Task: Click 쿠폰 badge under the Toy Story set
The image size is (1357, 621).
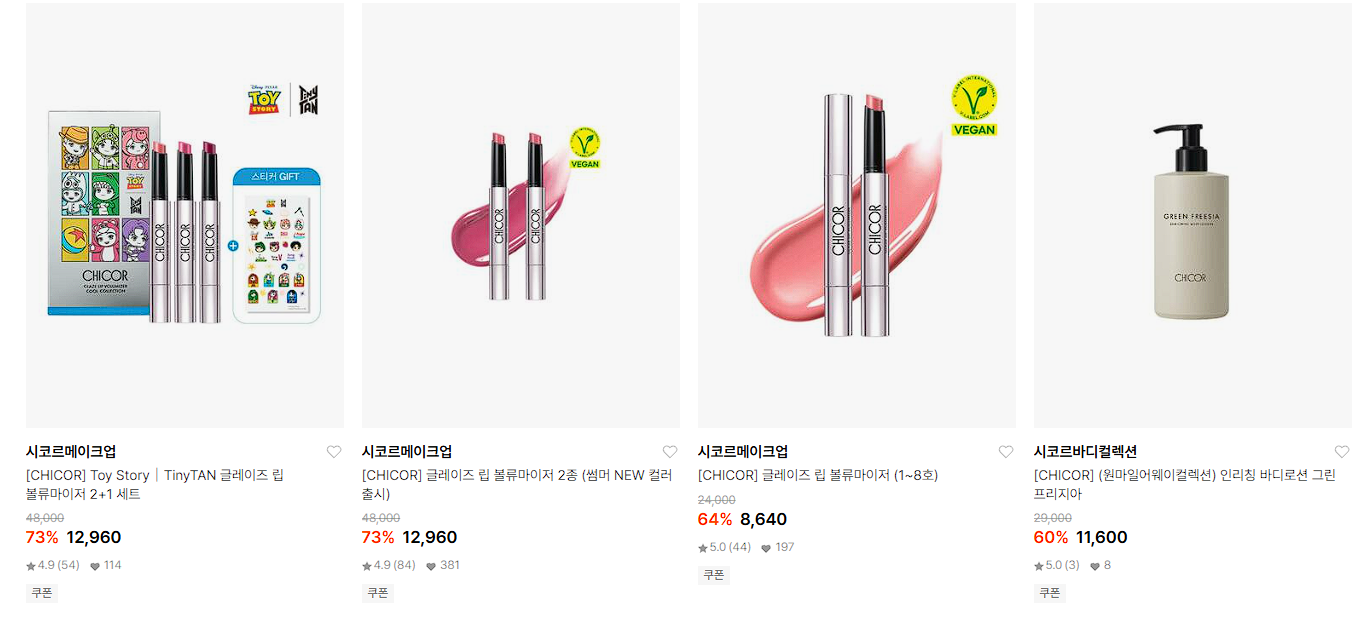Action: point(42,593)
